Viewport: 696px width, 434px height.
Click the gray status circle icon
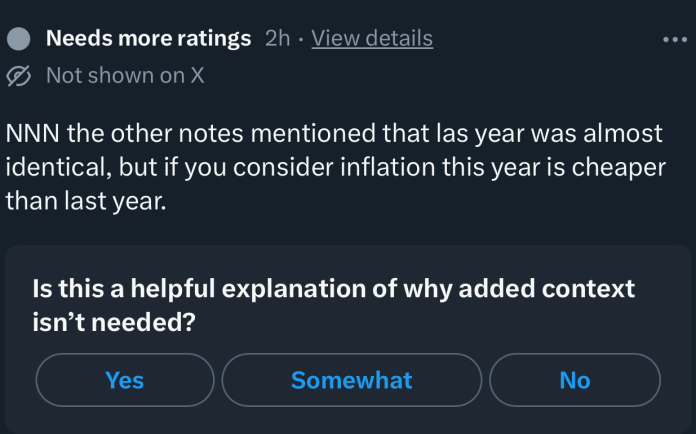tap(19, 40)
